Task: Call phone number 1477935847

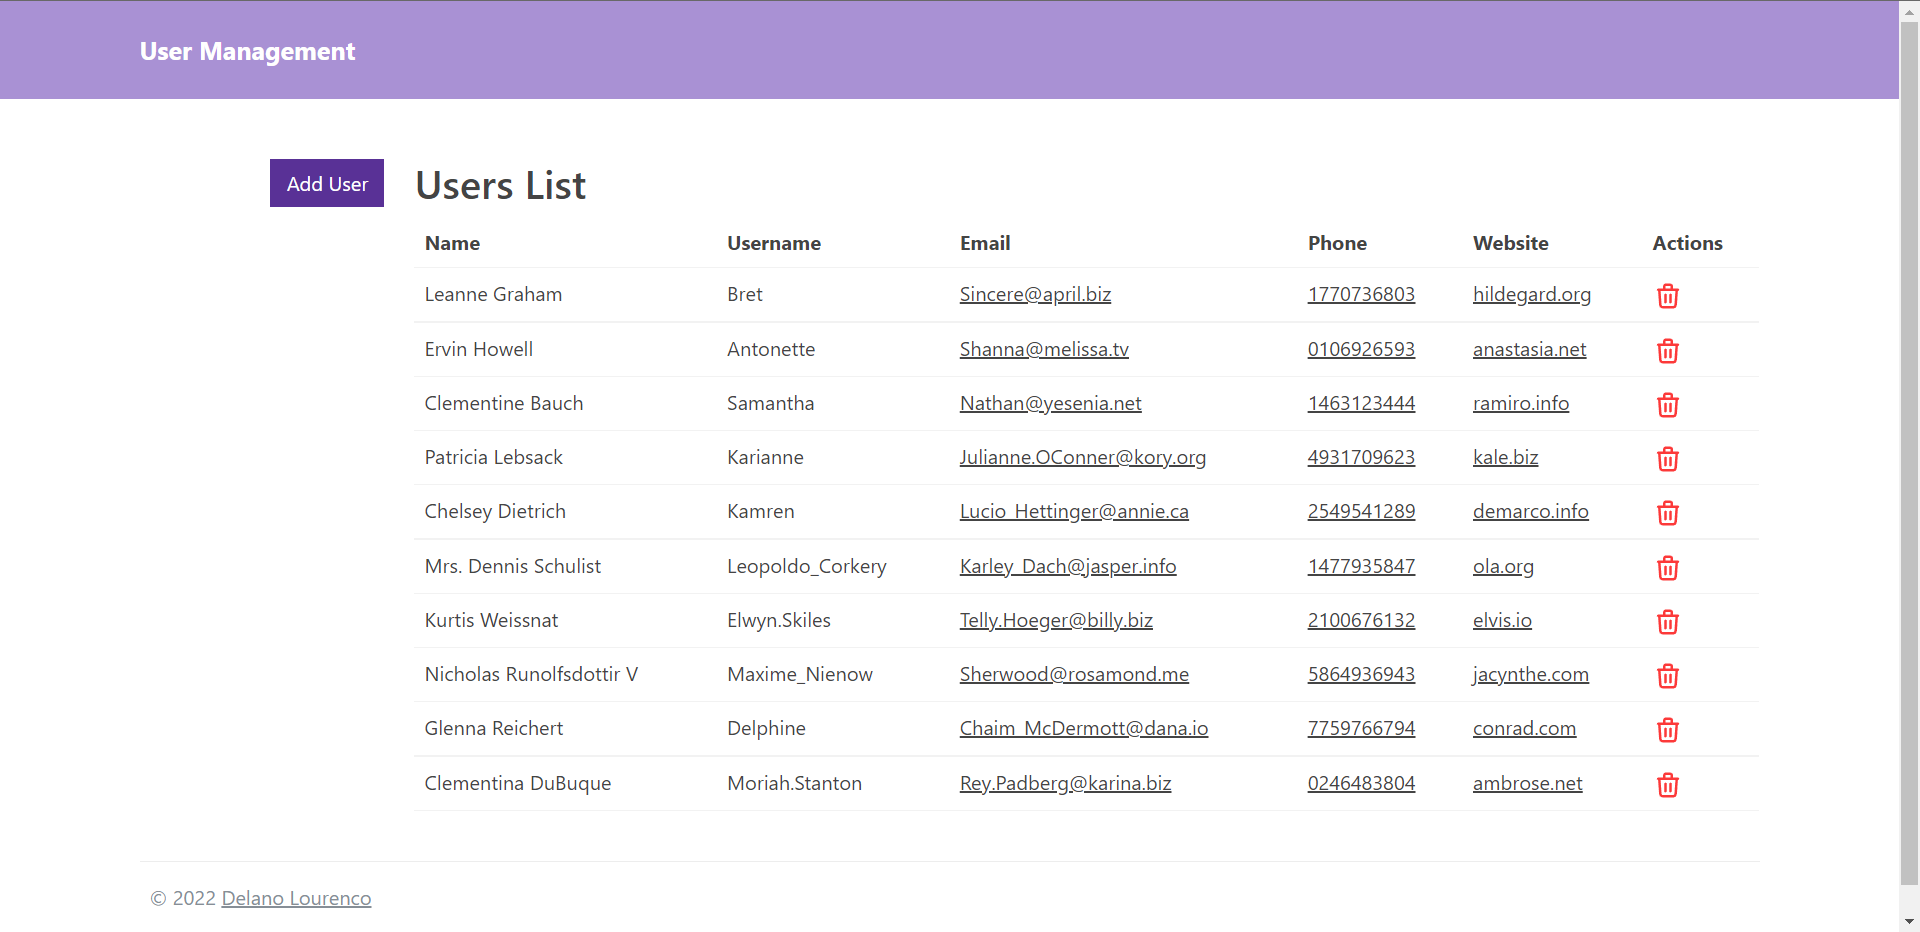Action: (x=1361, y=566)
